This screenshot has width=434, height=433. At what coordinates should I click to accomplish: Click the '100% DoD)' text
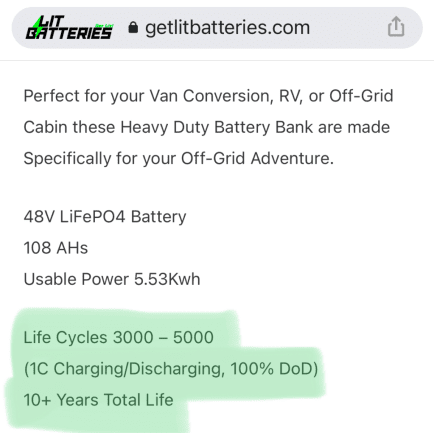(274, 369)
